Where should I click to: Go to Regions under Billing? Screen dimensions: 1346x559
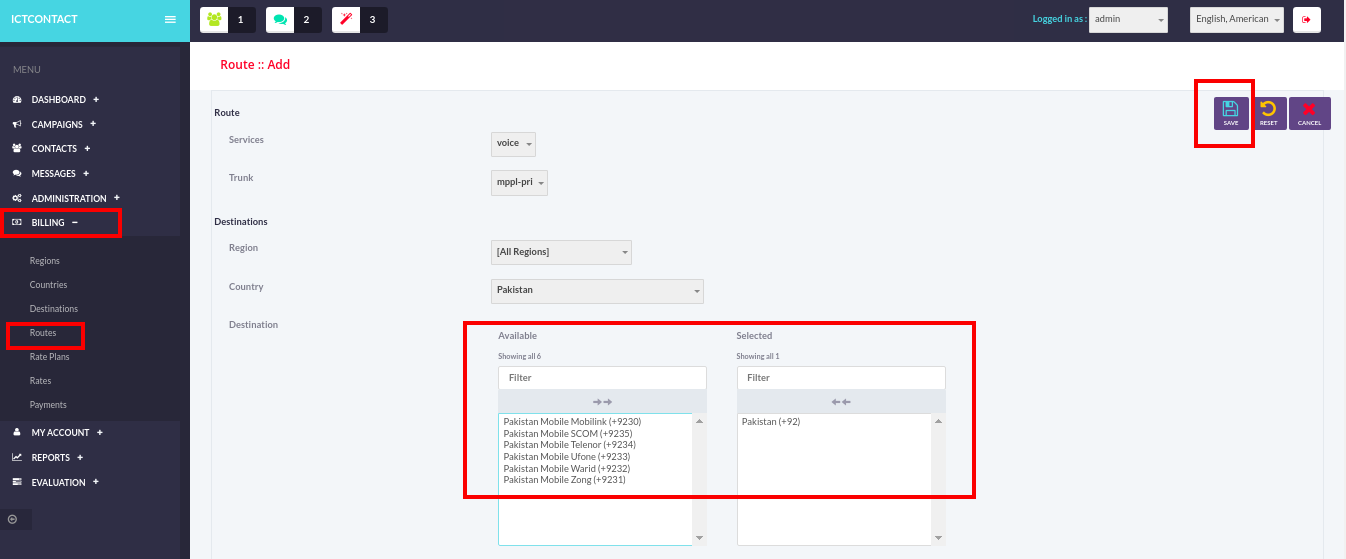tap(45, 261)
